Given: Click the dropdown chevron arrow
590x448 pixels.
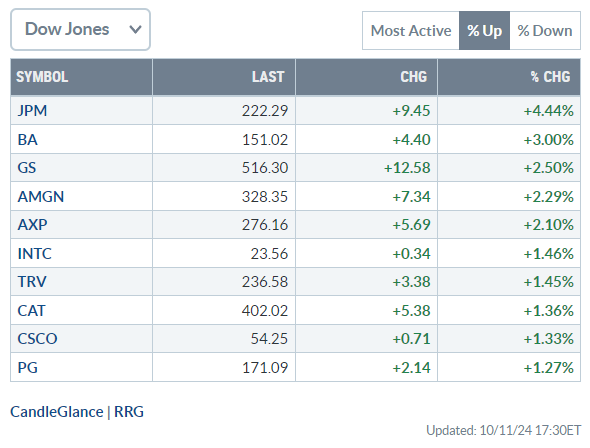Looking at the screenshot, I should click(x=135, y=30).
